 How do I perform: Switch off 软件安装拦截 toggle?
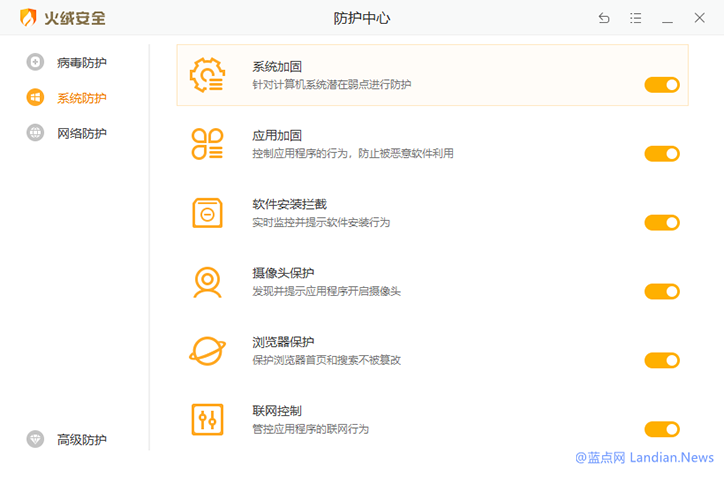click(661, 222)
